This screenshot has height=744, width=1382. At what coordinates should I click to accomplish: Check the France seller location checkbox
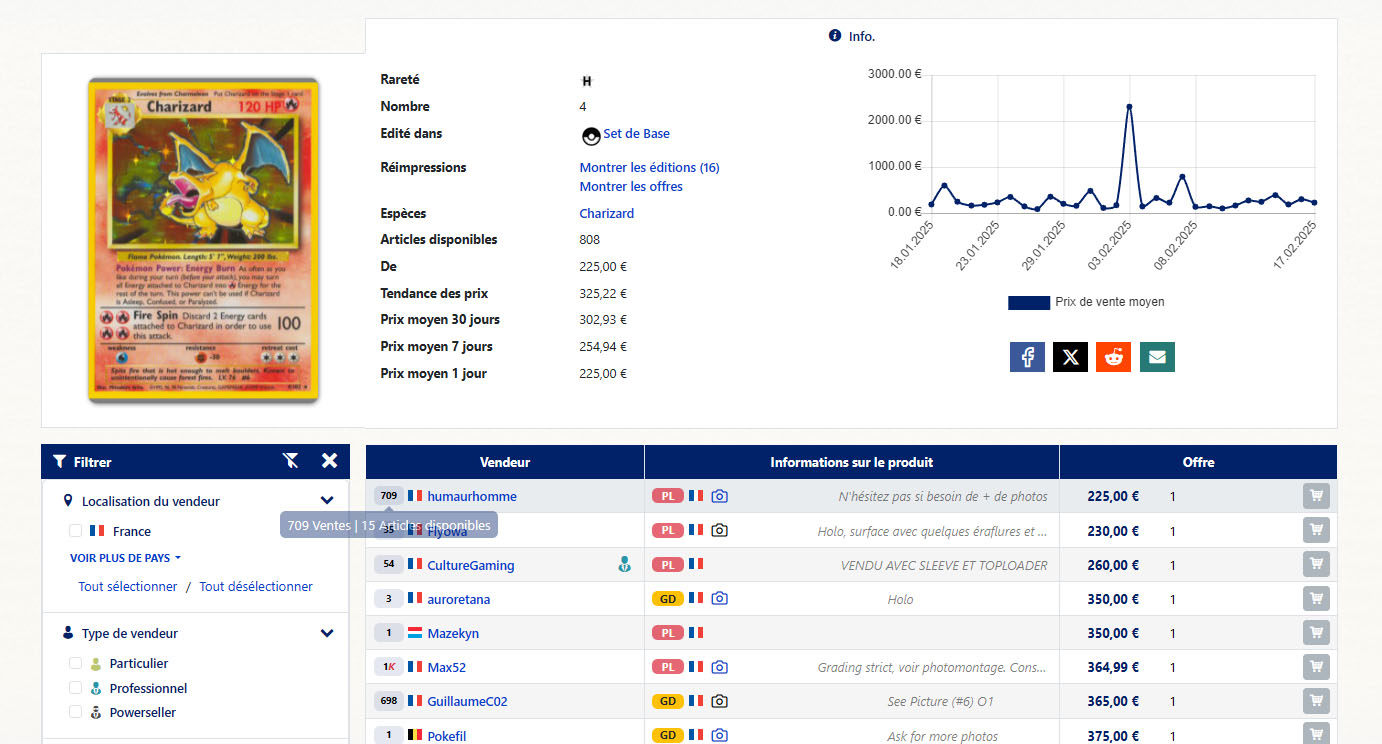point(76,531)
